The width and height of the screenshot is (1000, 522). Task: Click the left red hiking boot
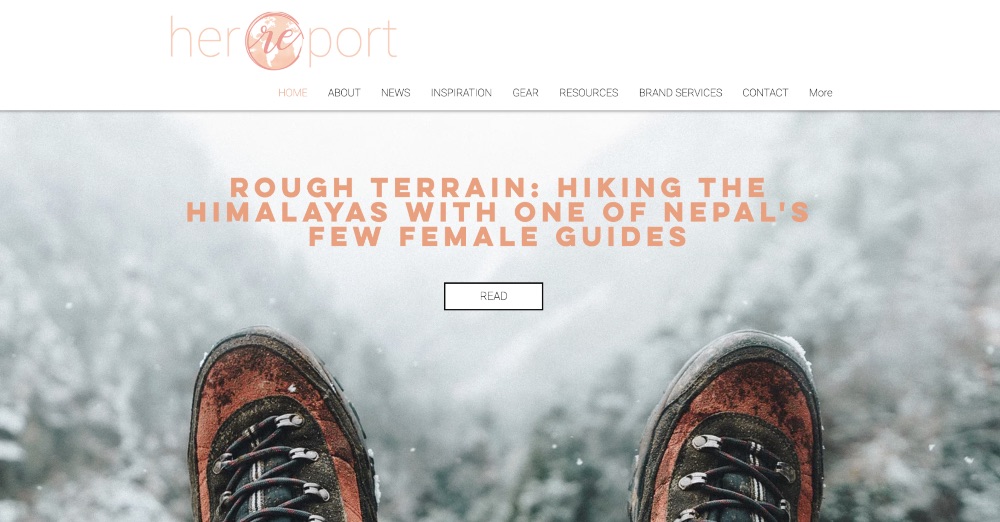[281, 428]
